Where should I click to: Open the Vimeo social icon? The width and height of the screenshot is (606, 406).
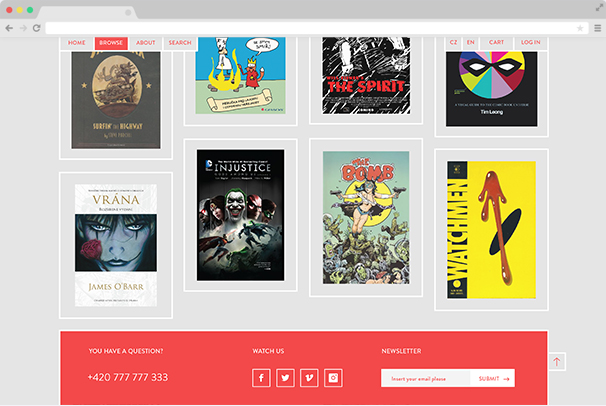(x=309, y=378)
